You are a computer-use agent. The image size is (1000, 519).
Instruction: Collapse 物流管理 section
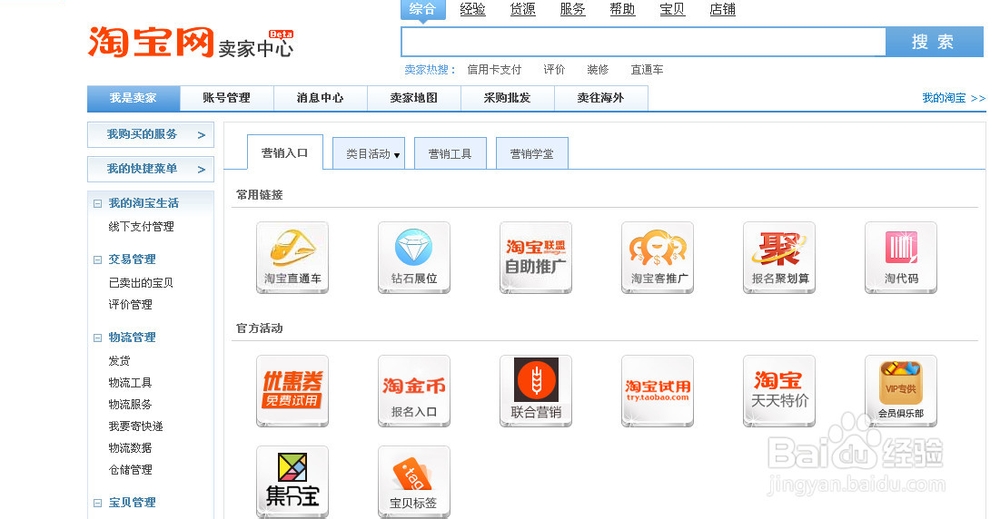(x=98, y=338)
